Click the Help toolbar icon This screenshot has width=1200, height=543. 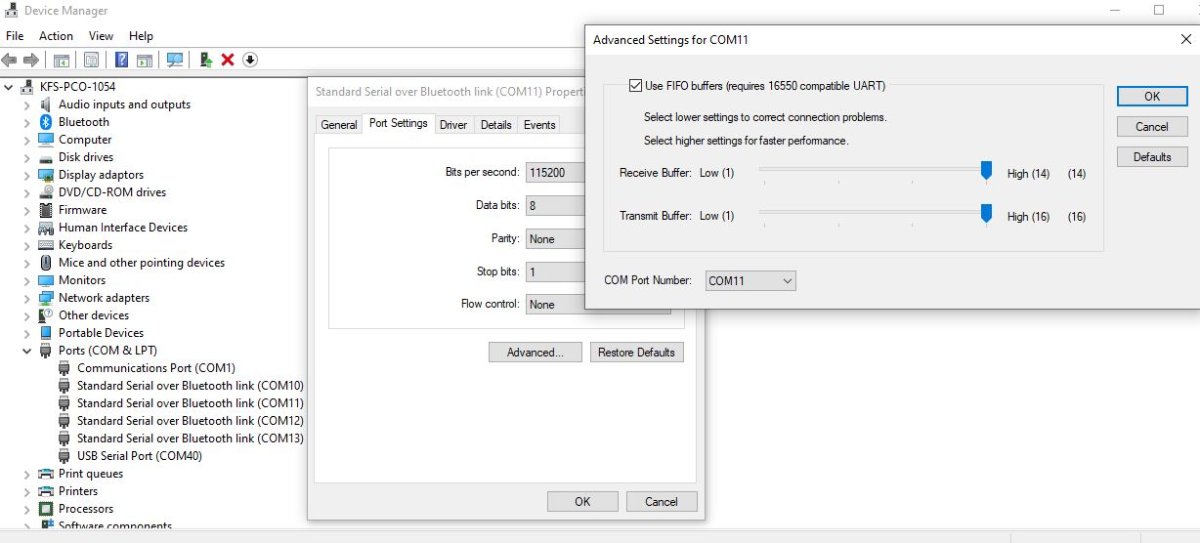(121, 60)
